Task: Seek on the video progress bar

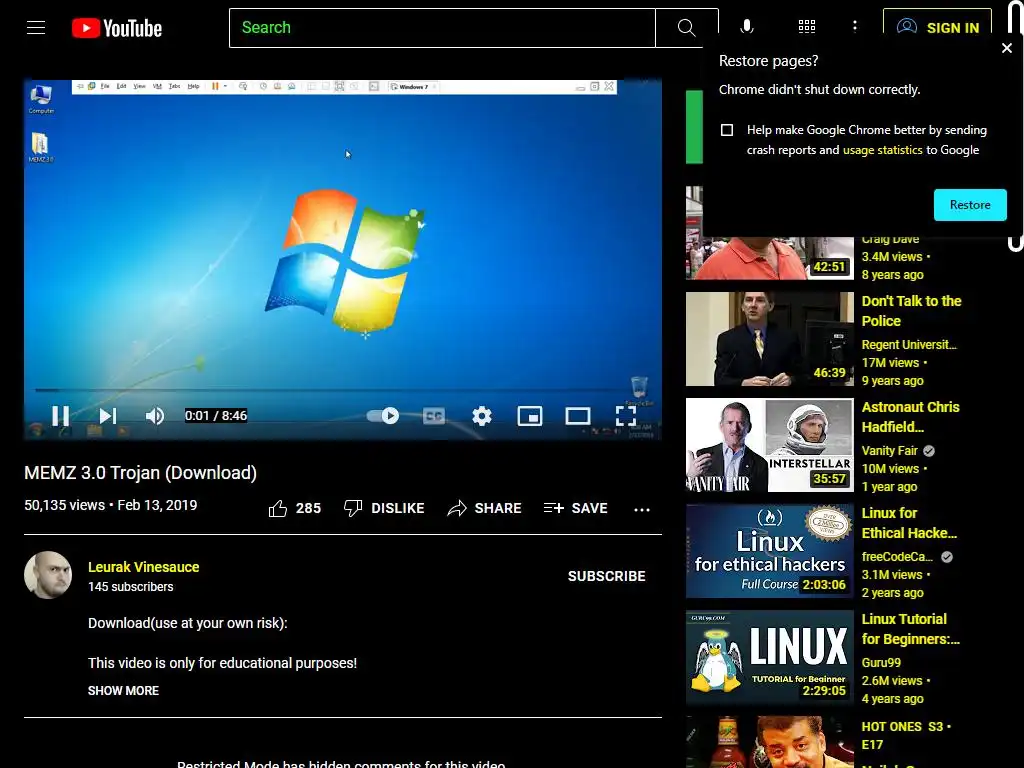Action: tap(342, 390)
